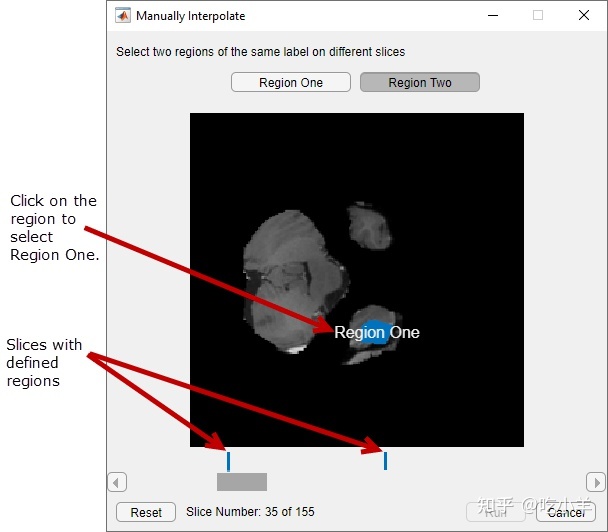Click slider track right of the thumb
The image size is (608, 532).
tap(420, 482)
